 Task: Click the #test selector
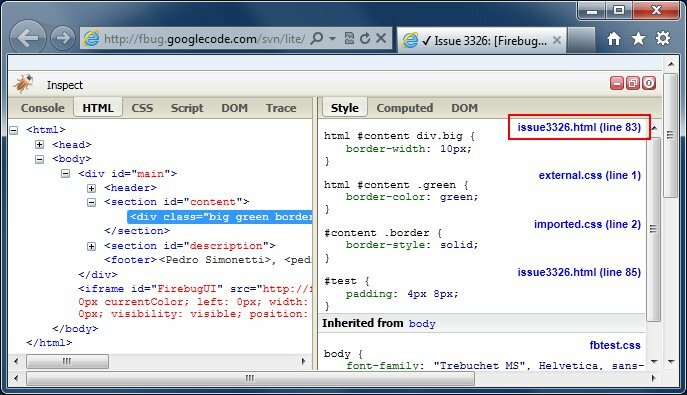[340, 281]
